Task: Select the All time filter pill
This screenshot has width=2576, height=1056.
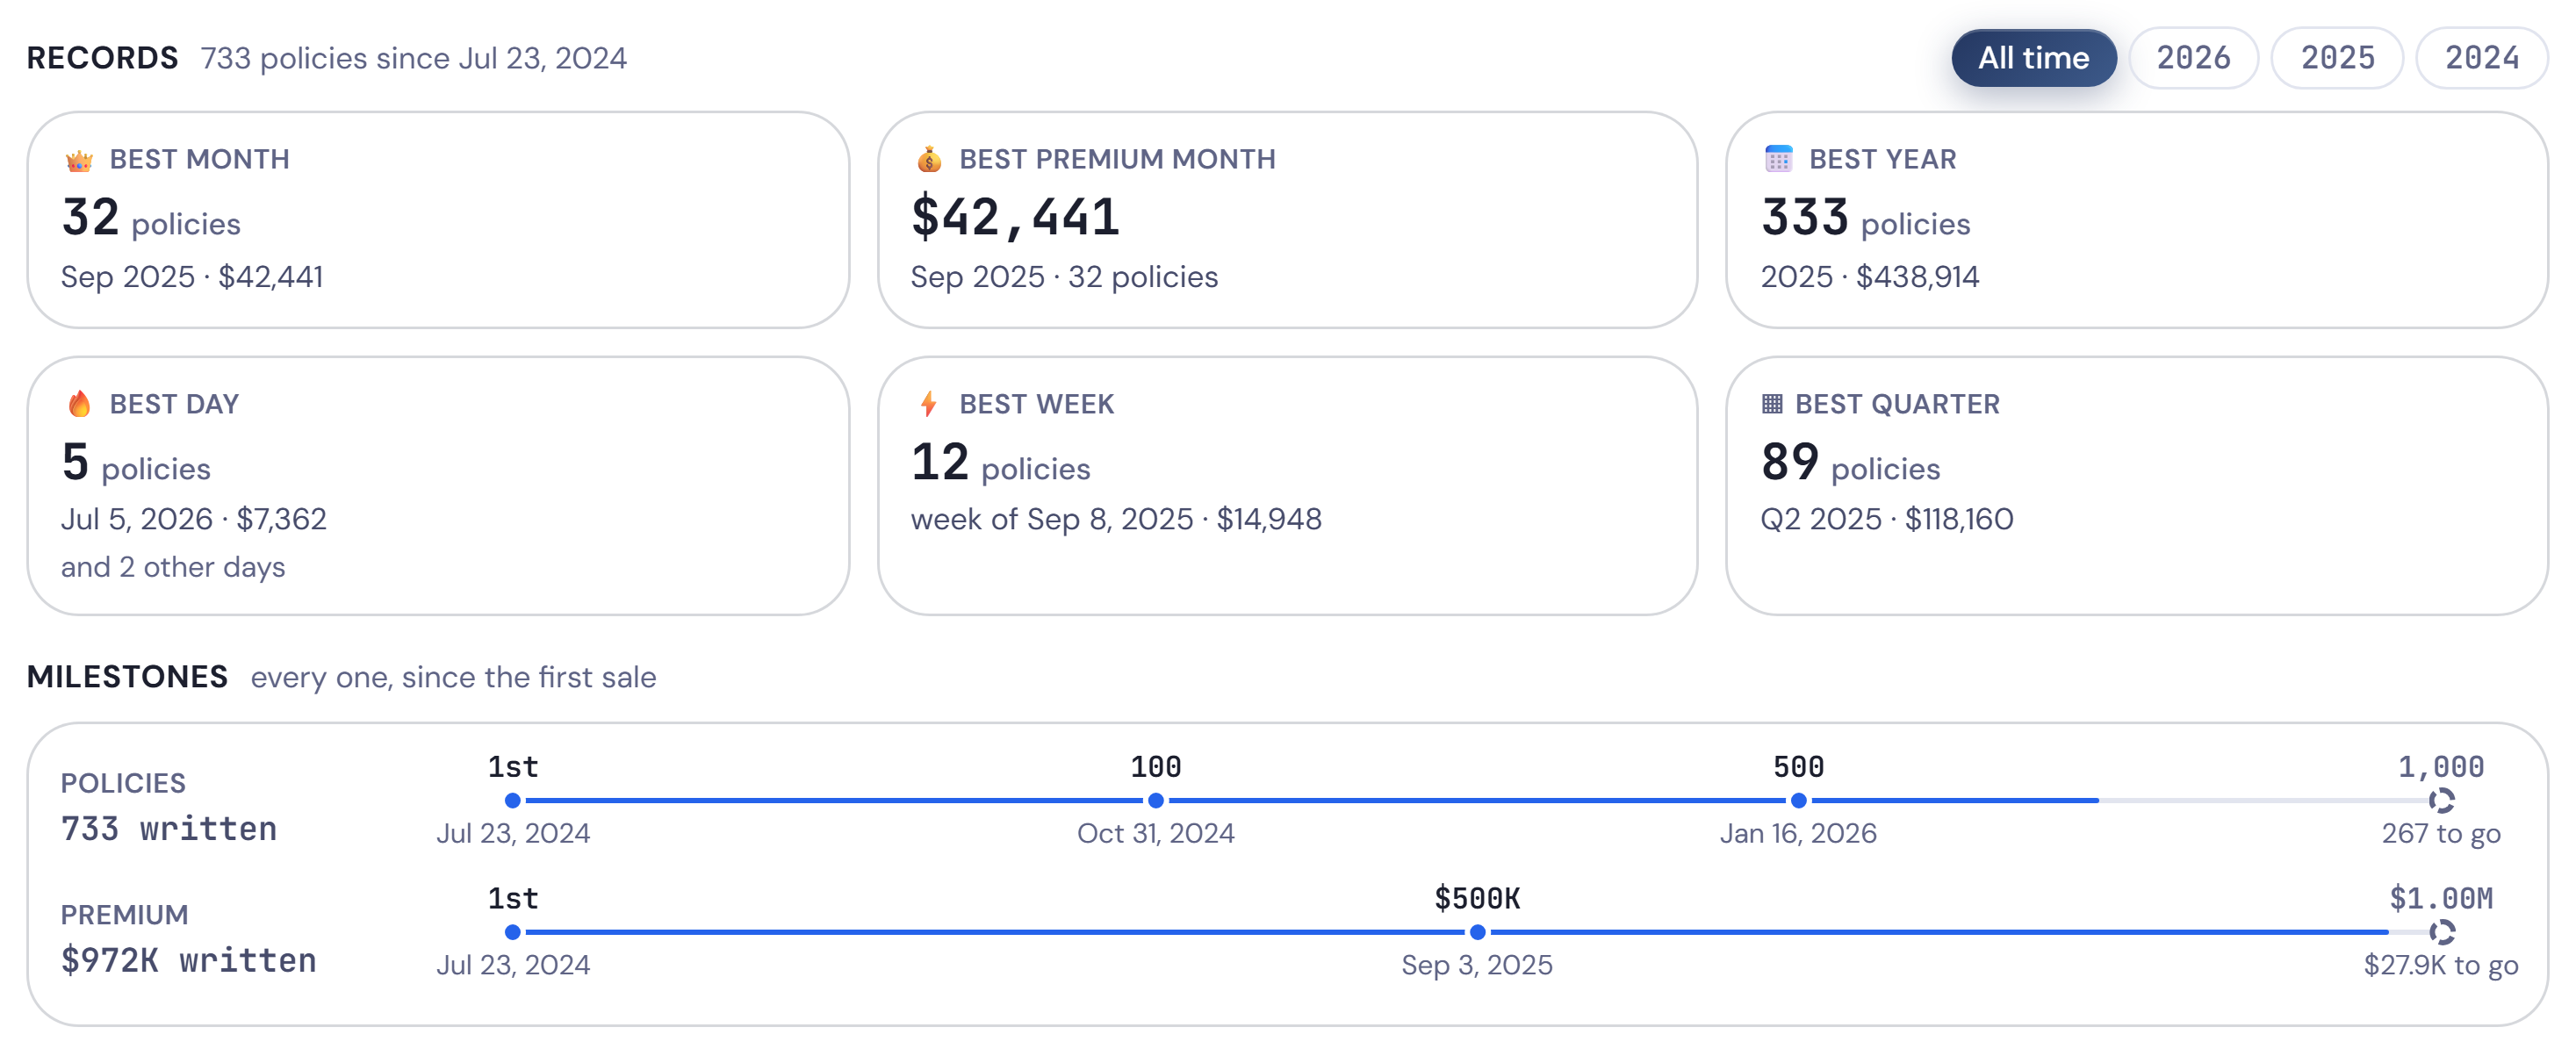Action: pos(2033,58)
